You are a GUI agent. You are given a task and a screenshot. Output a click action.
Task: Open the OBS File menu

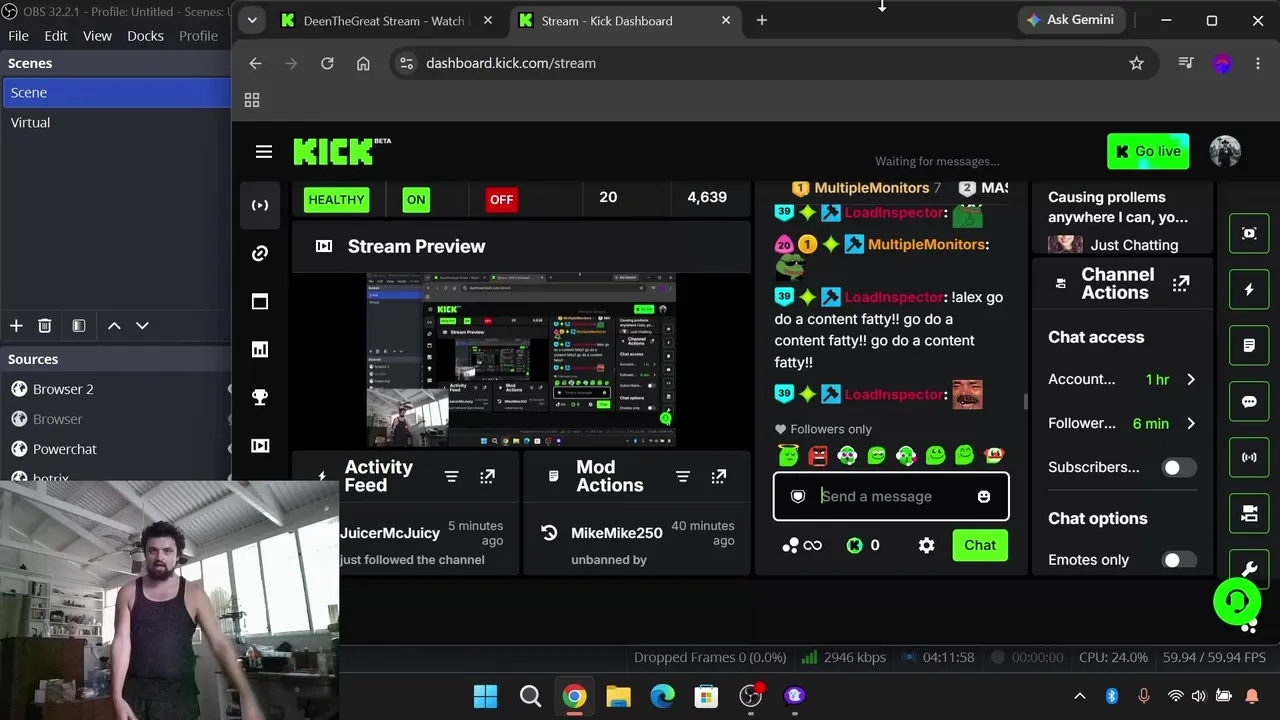coord(18,35)
